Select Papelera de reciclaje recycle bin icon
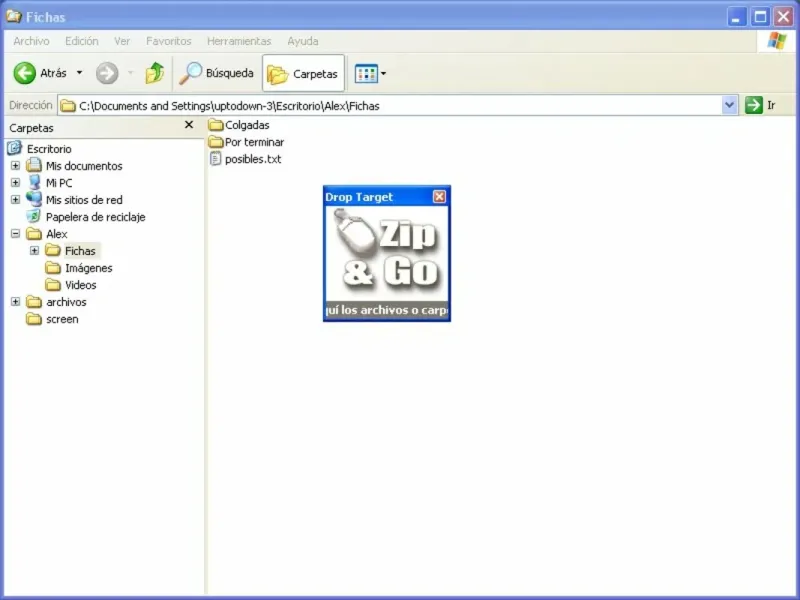Screen dimensions: 800x600 point(34,216)
